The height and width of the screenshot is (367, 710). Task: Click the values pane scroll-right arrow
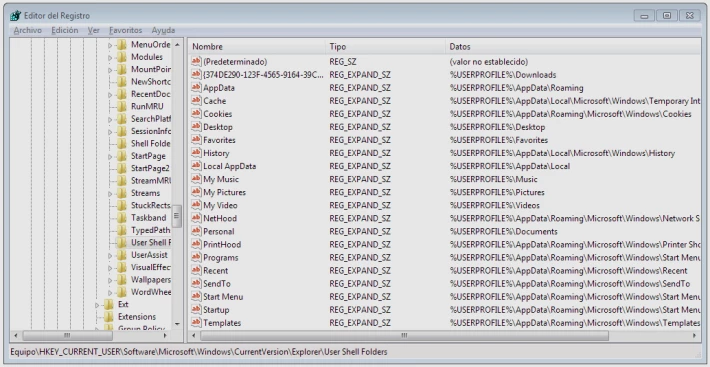click(x=695, y=336)
